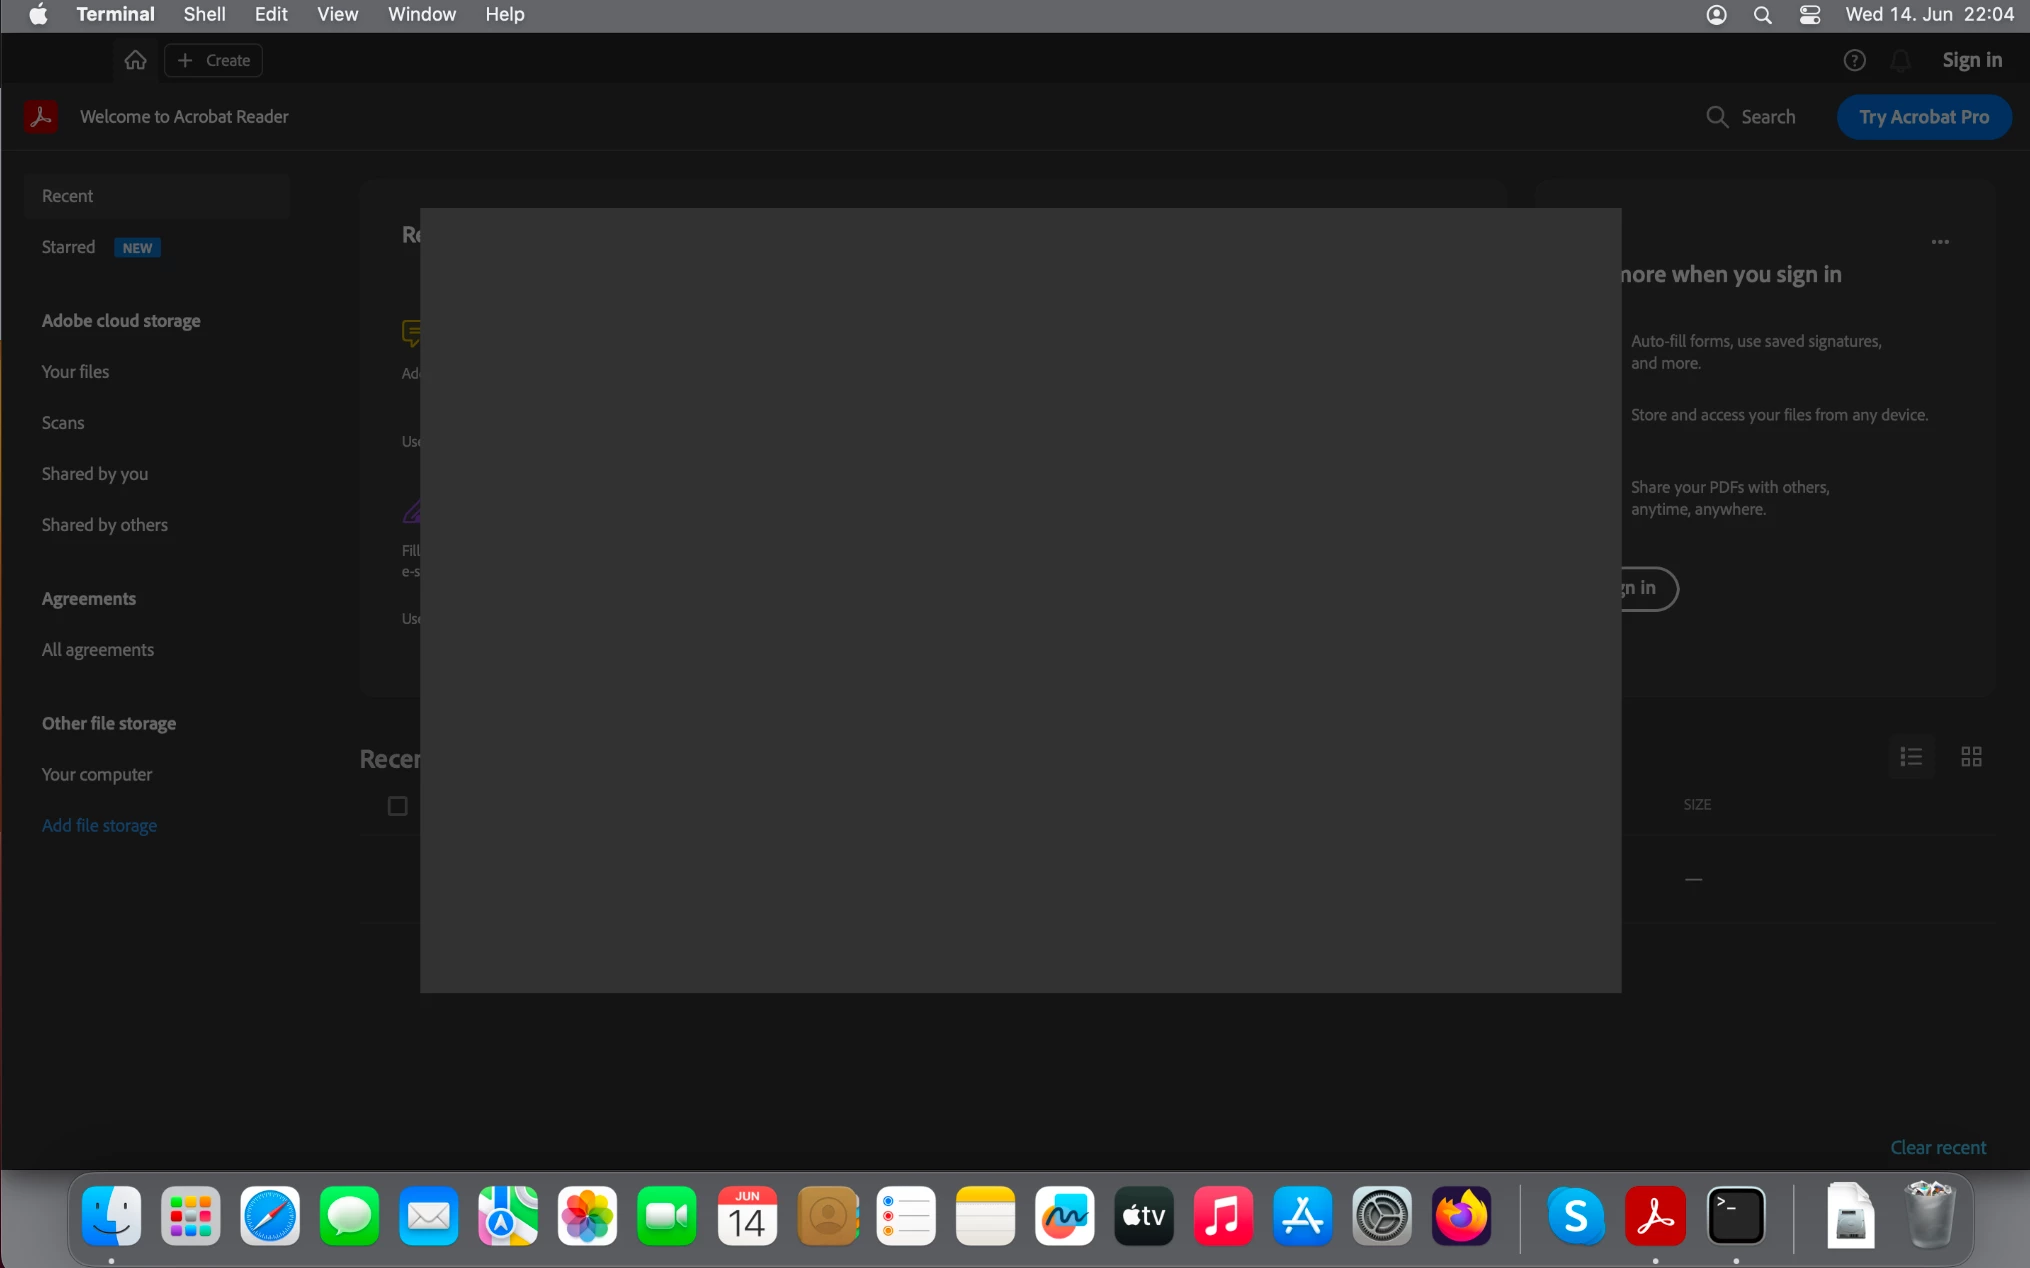Switch to list view icon
Viewport: 2030px width, 1268px height.
pyautogui.click(x=1911, y=757)
